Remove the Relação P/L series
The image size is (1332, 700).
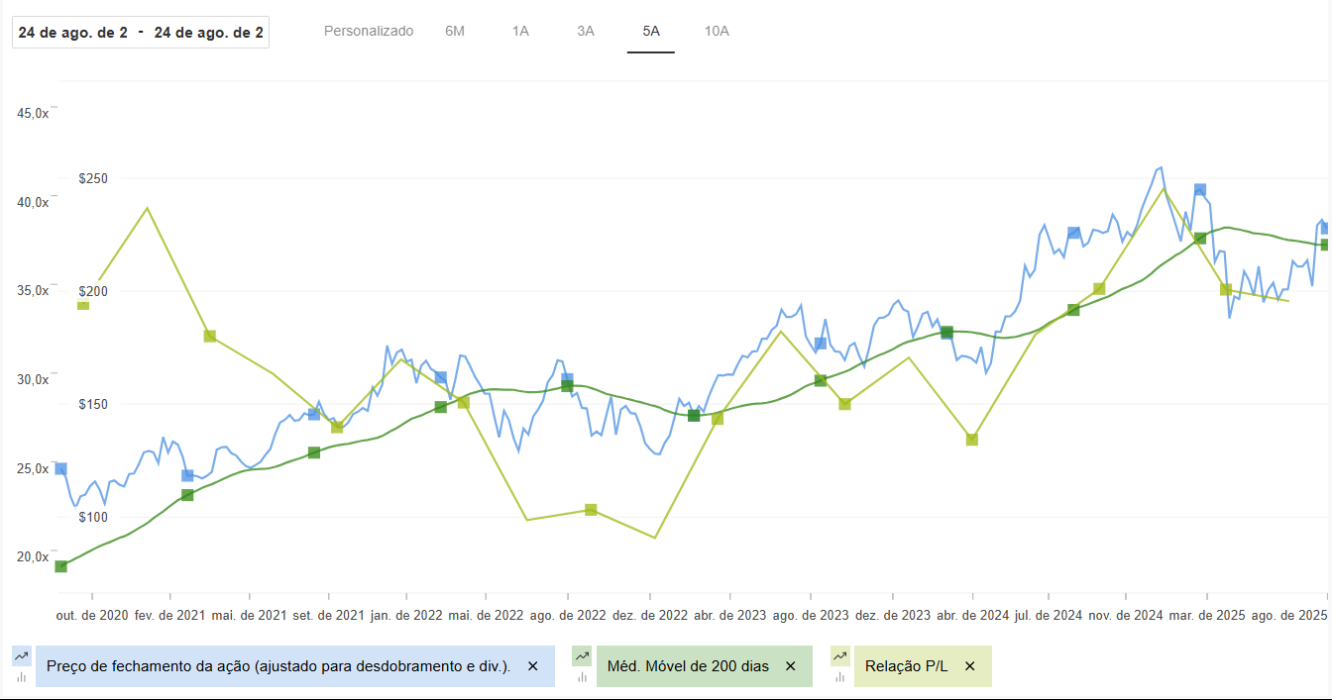[x=969, y=666]
